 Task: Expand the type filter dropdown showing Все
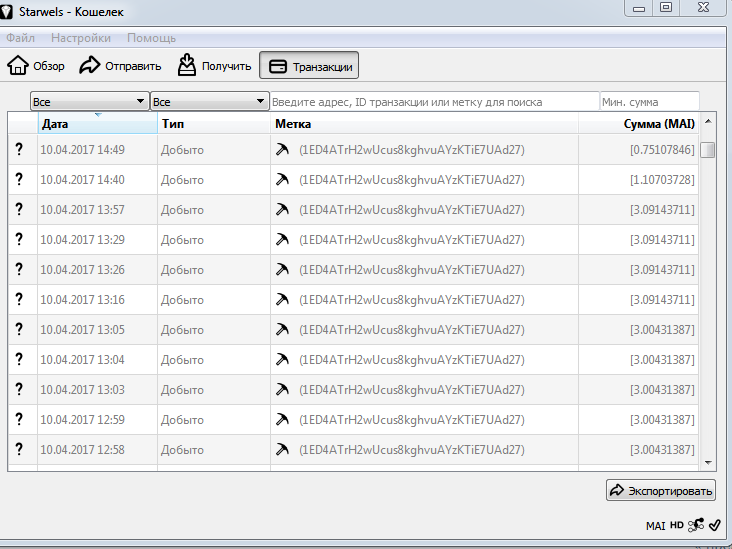coord(210,101)
